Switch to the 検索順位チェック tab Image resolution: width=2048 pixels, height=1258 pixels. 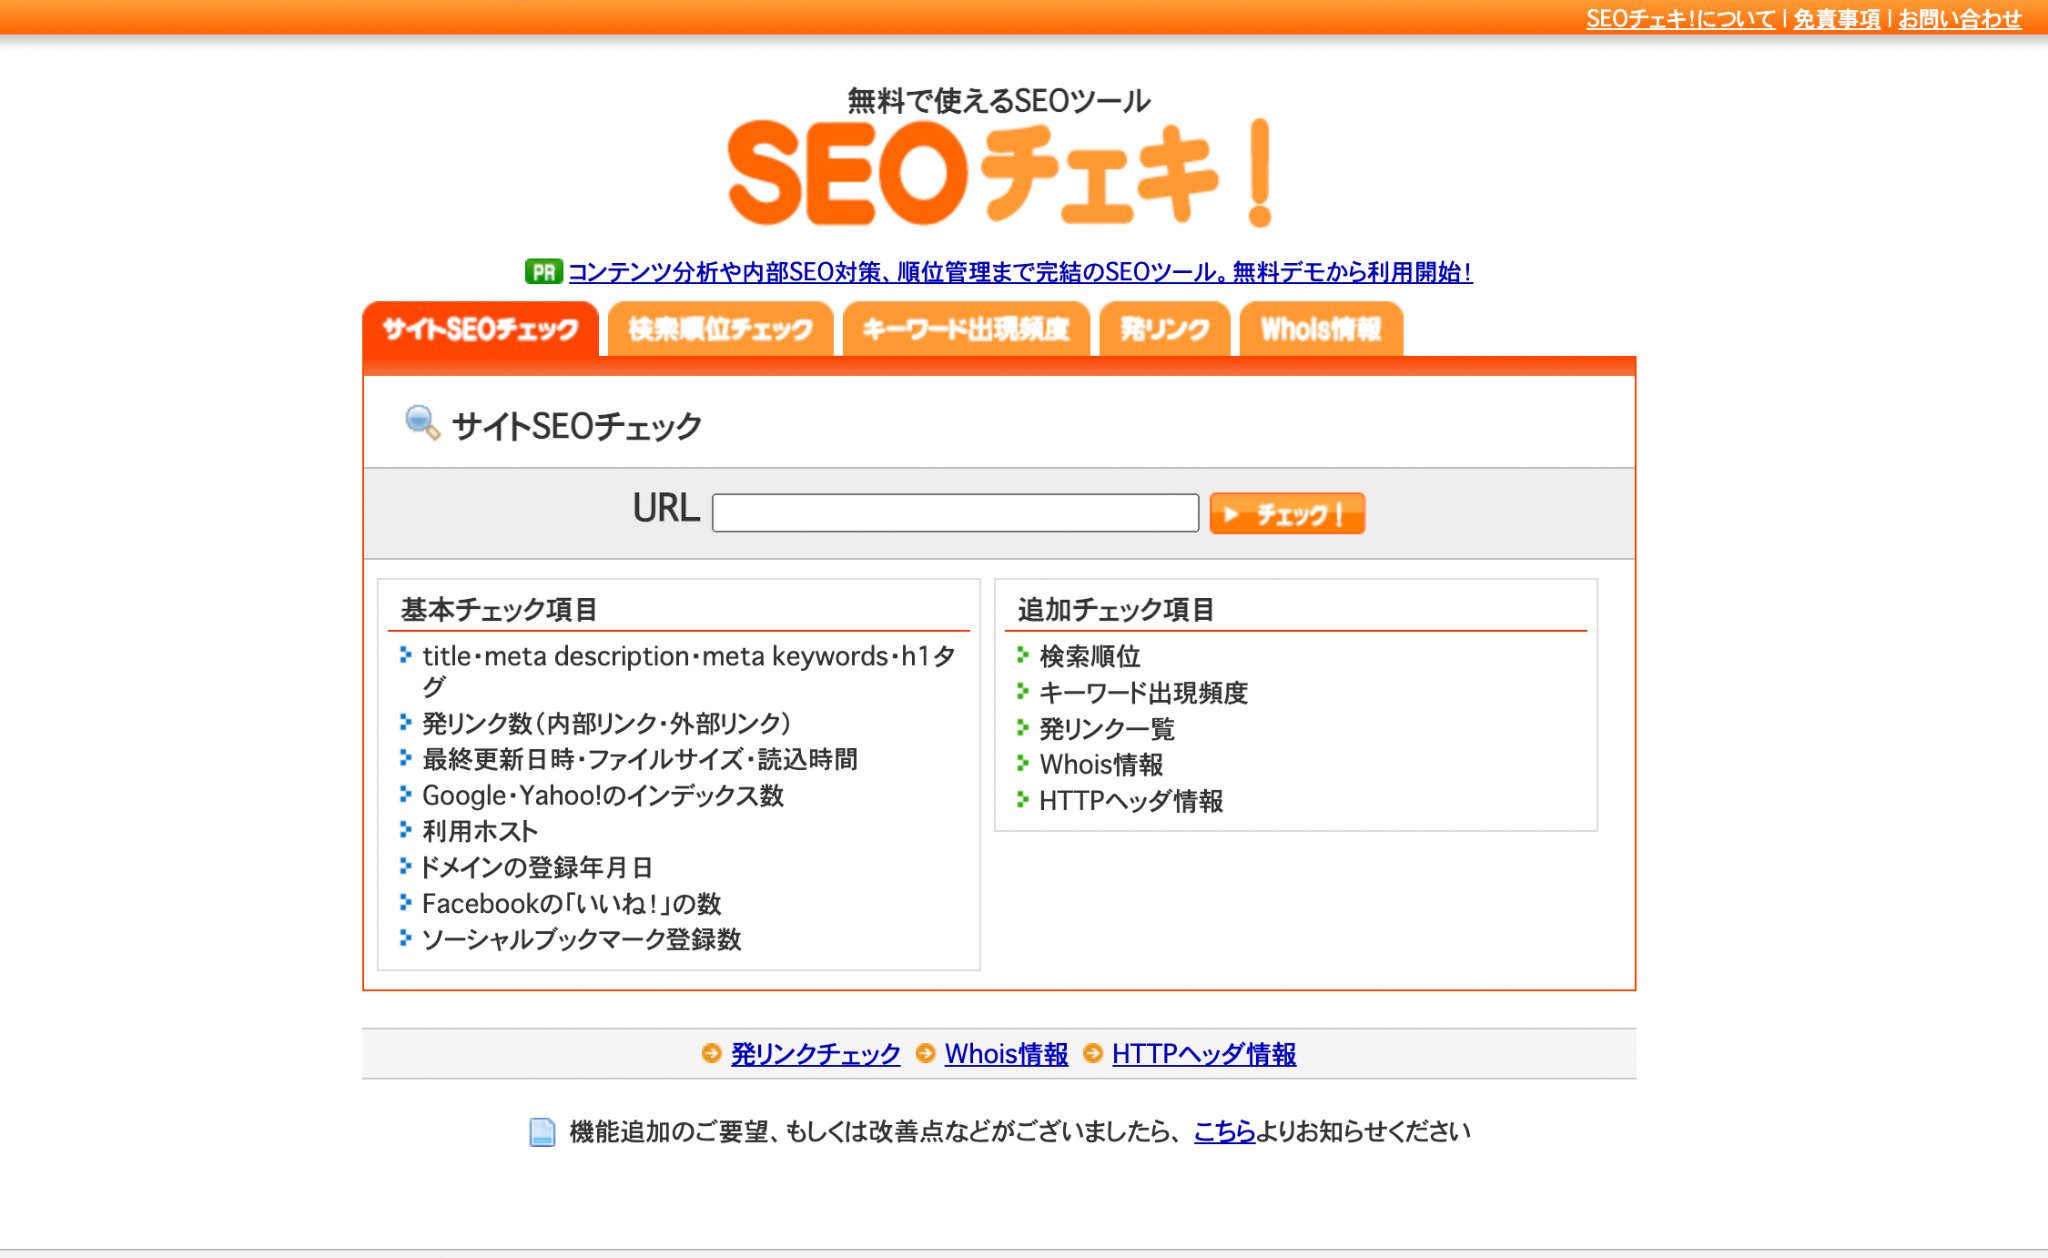pyautogui.click(x=720, y=329)
